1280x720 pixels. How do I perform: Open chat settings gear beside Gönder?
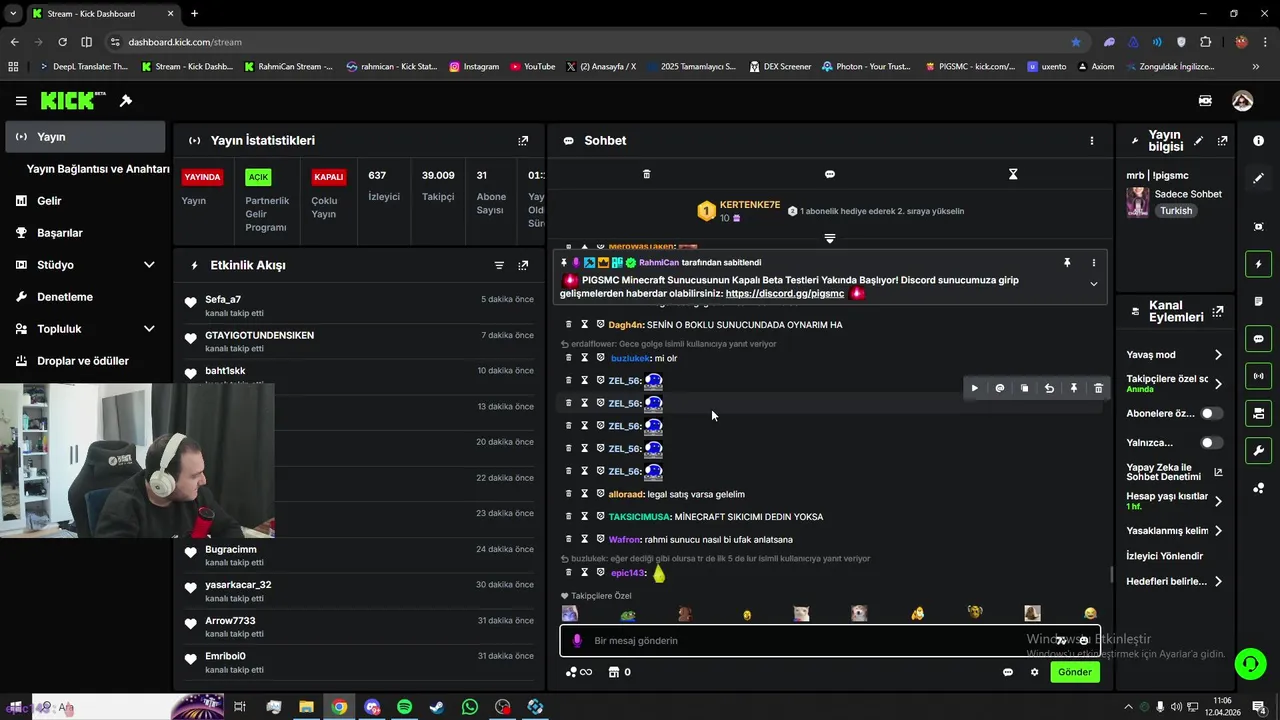(1034, 672)
